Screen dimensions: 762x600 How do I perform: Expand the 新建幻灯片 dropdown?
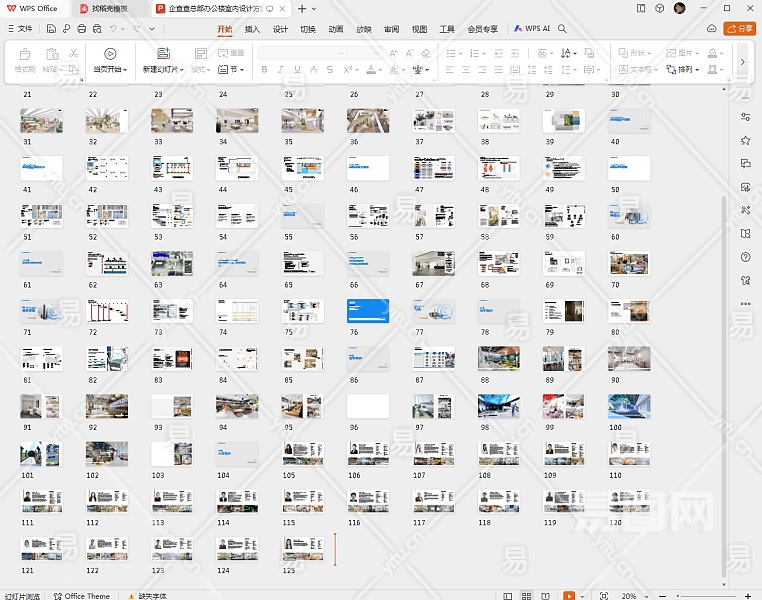click(183, 70)
